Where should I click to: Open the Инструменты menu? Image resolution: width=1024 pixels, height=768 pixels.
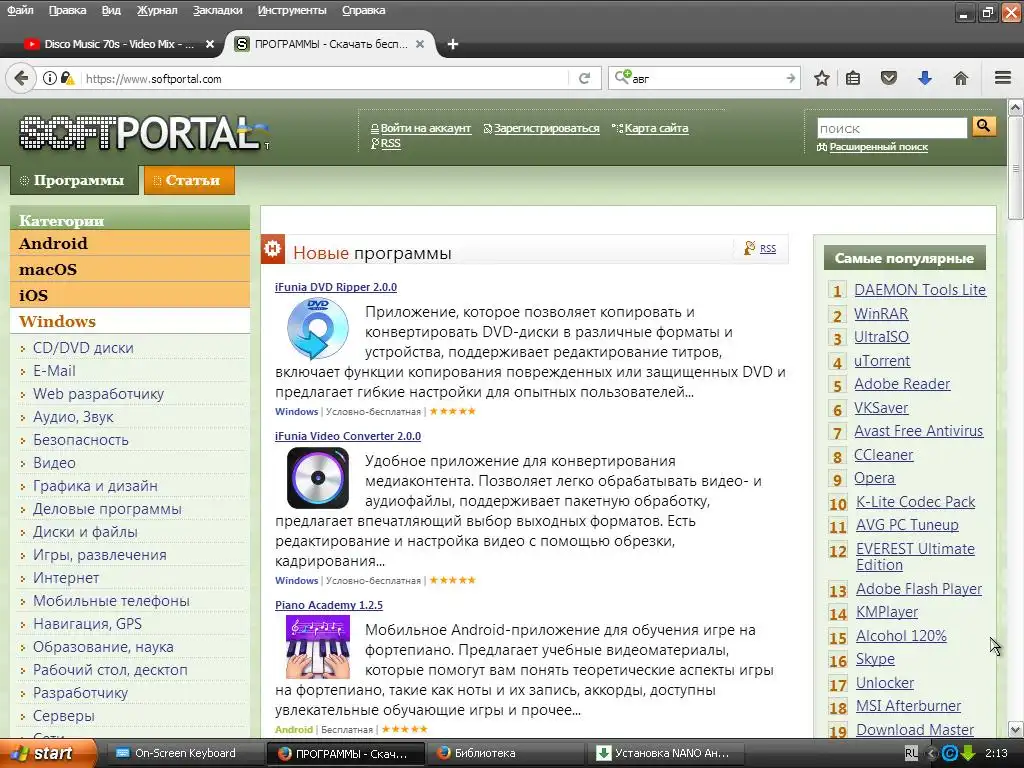(292, 10)
